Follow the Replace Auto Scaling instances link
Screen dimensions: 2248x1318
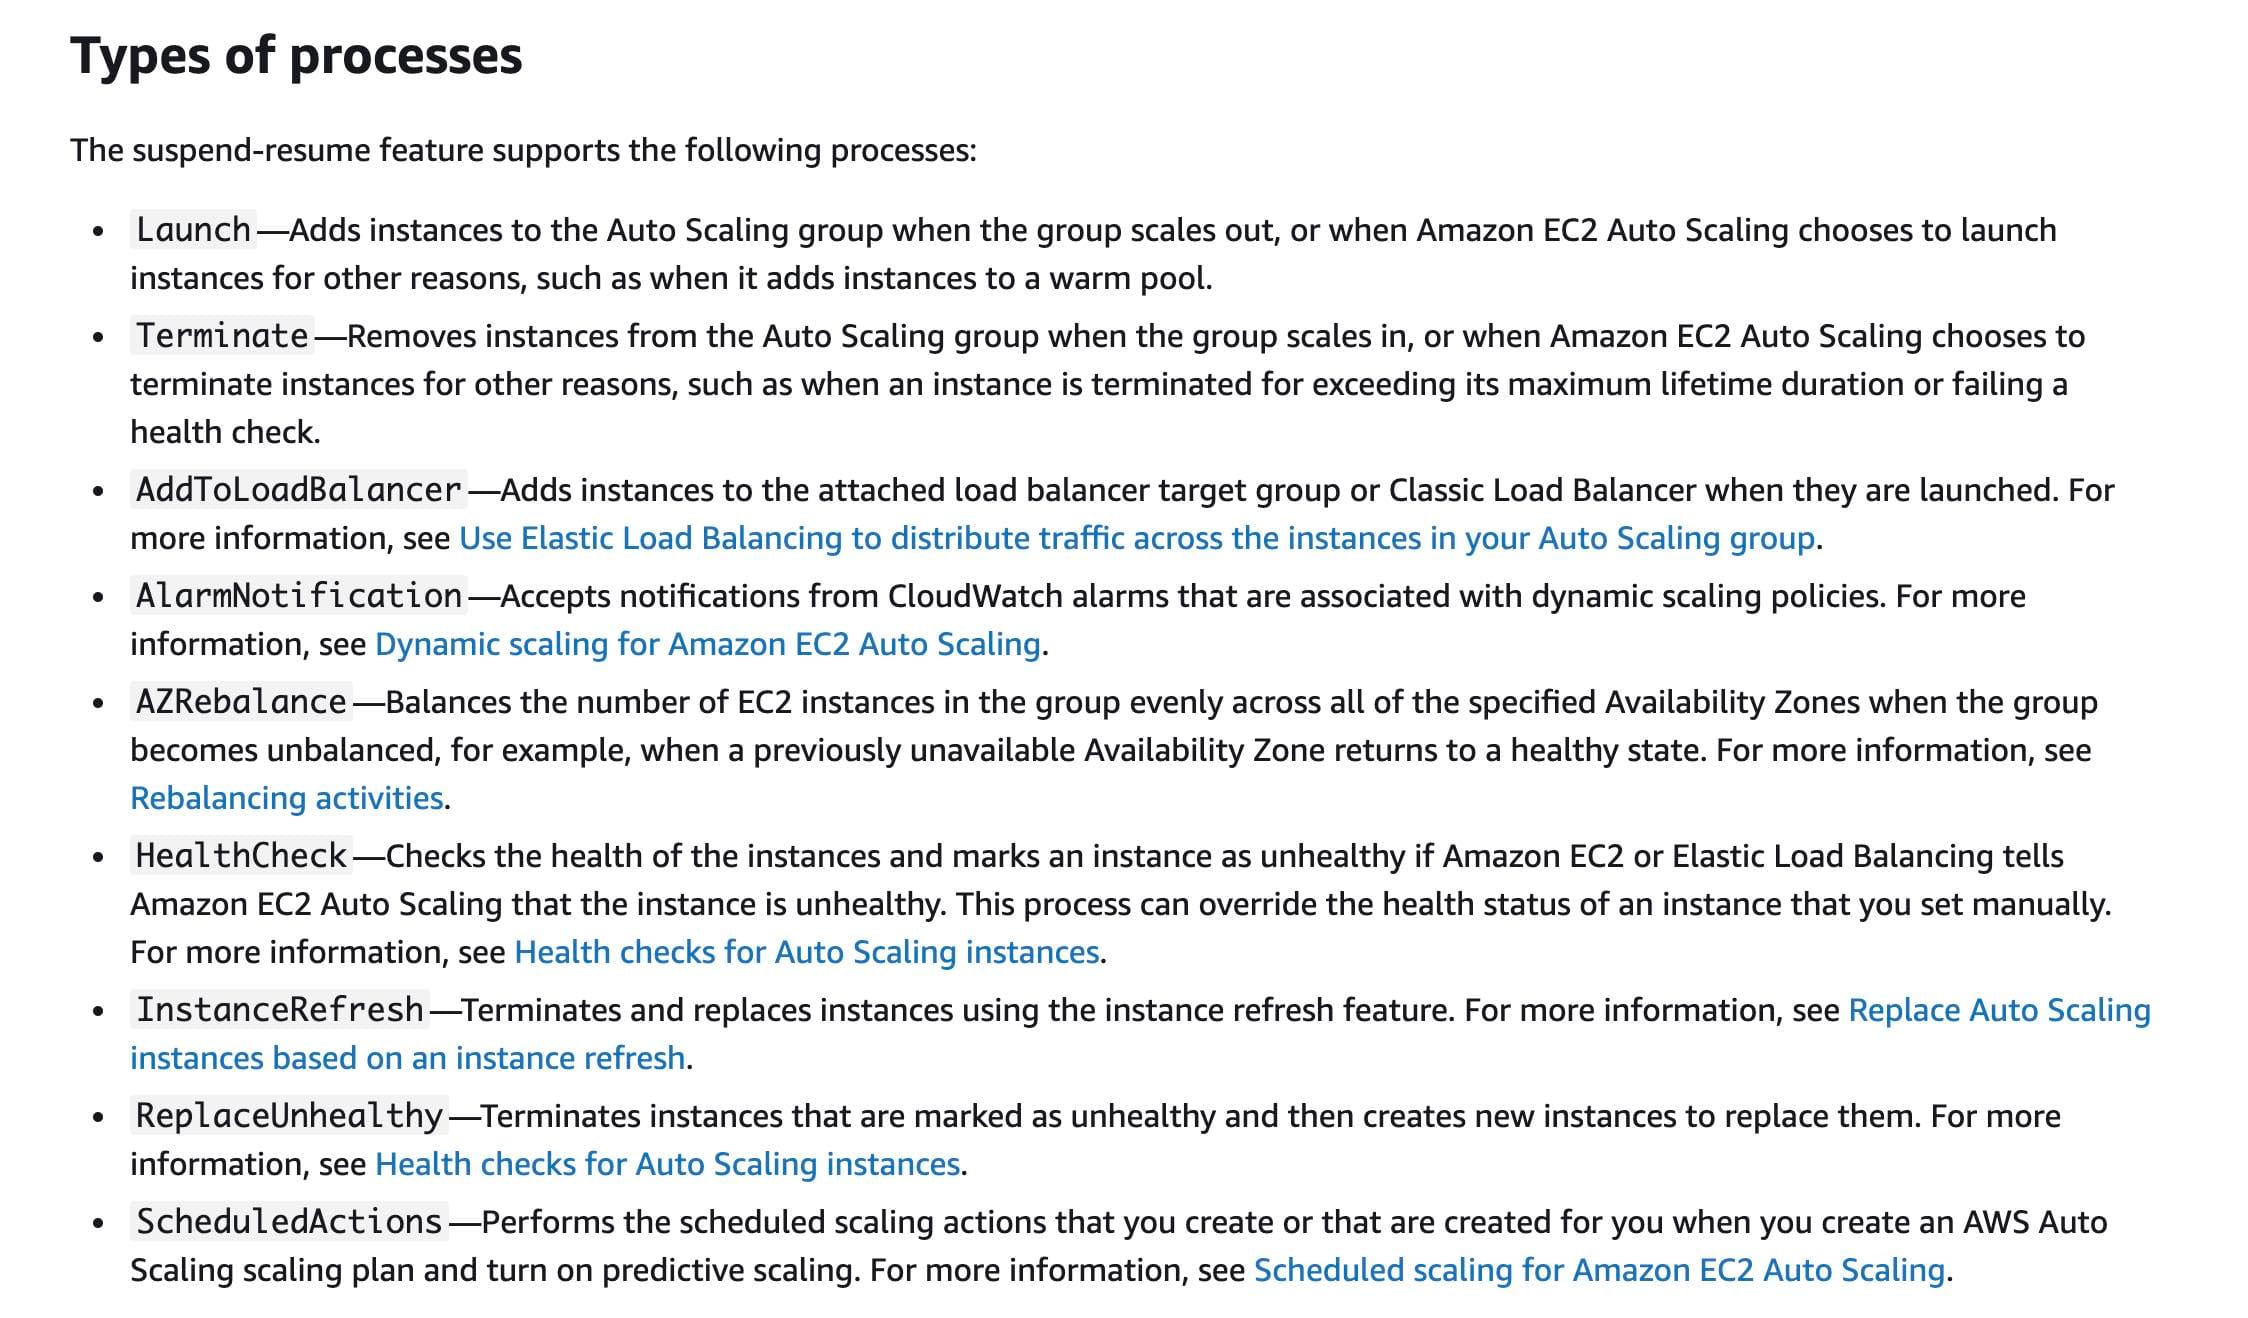pos(1998,1011)
